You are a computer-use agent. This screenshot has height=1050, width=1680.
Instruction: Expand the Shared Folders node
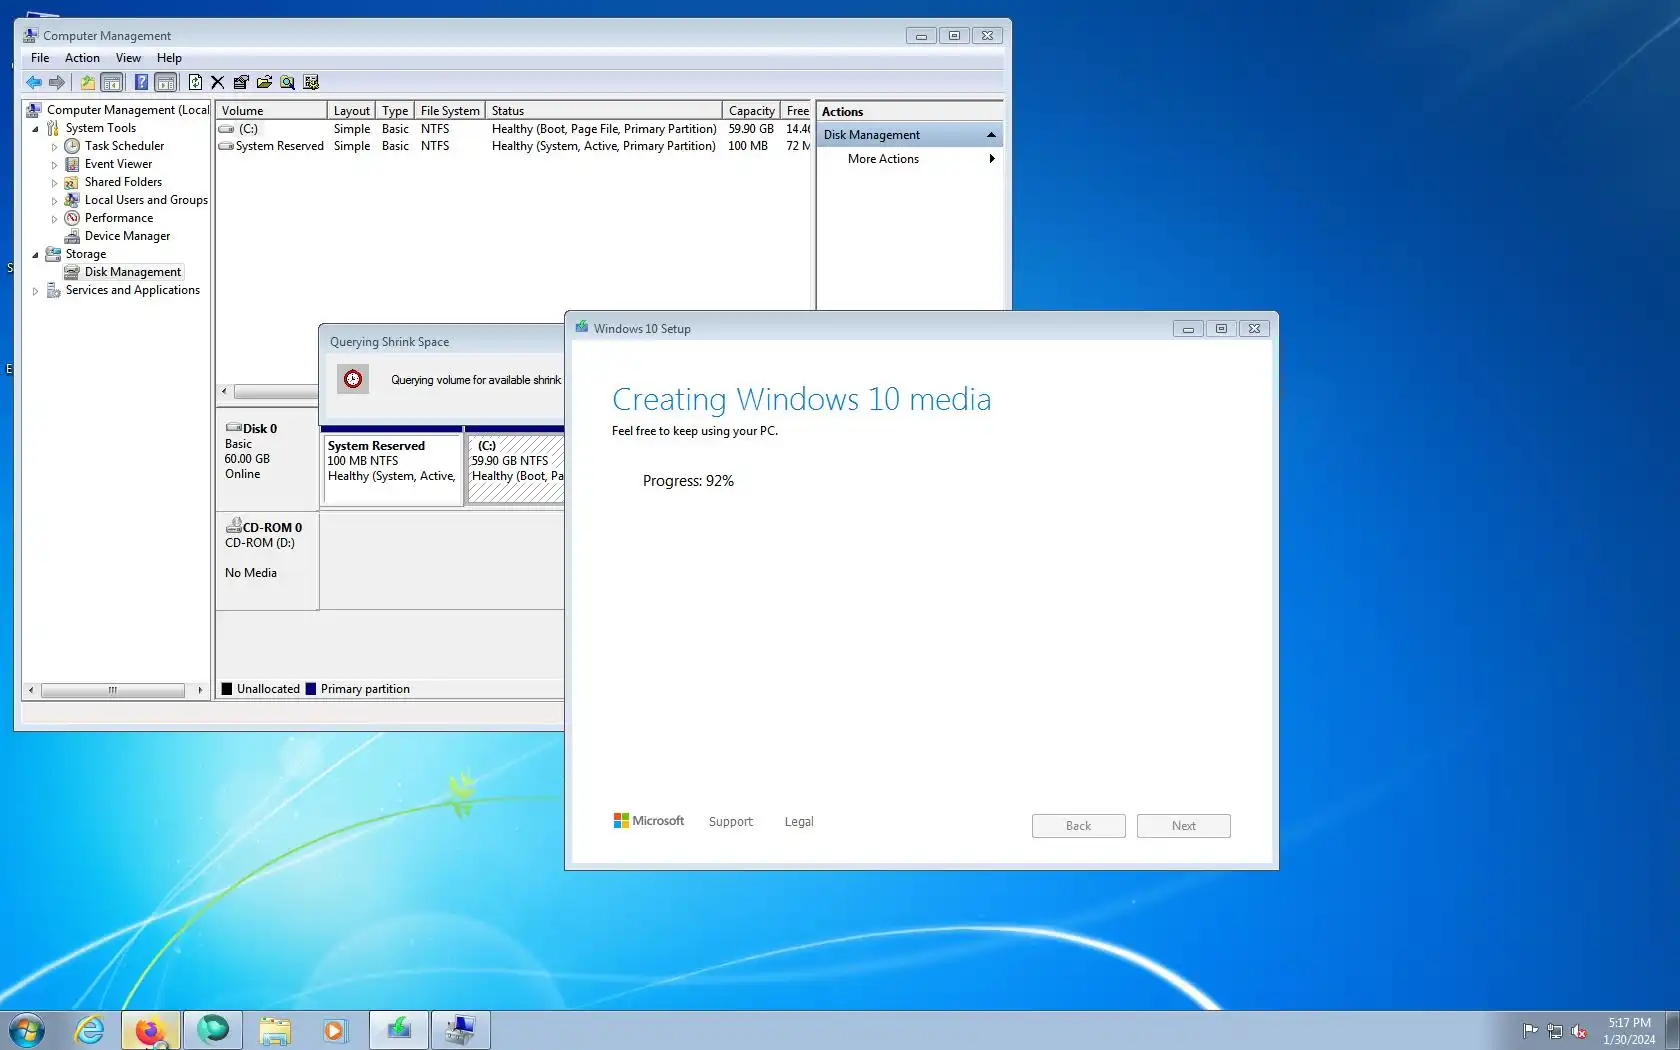(55, 183)
